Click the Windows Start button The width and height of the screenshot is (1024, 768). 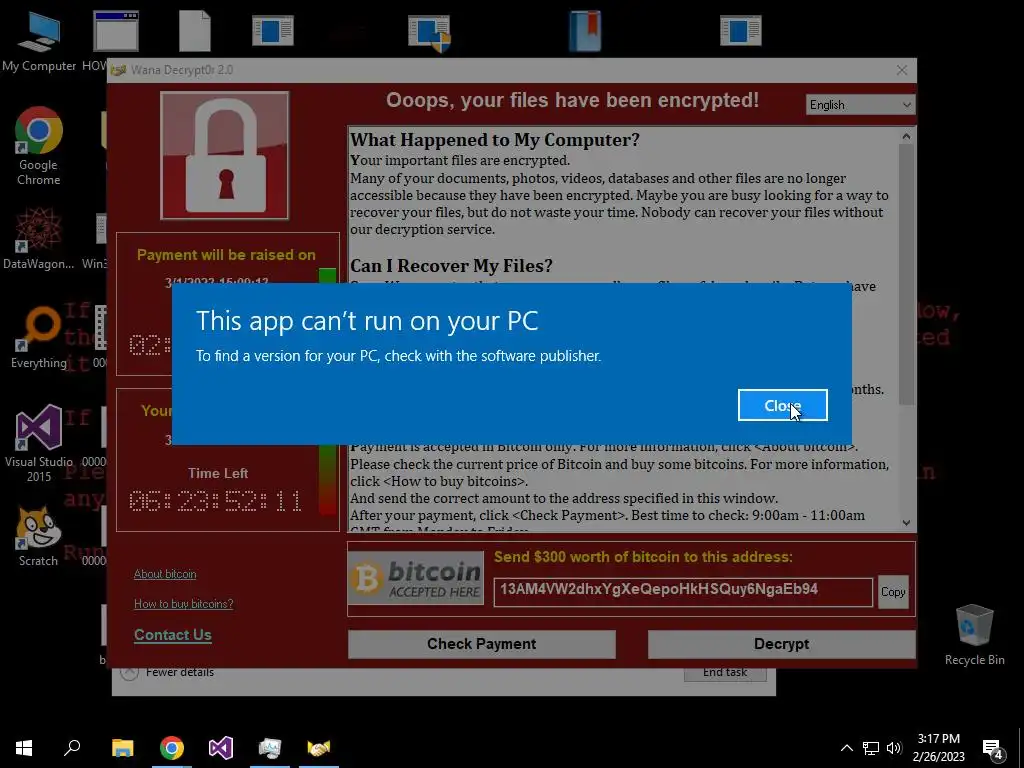point(24,748)
